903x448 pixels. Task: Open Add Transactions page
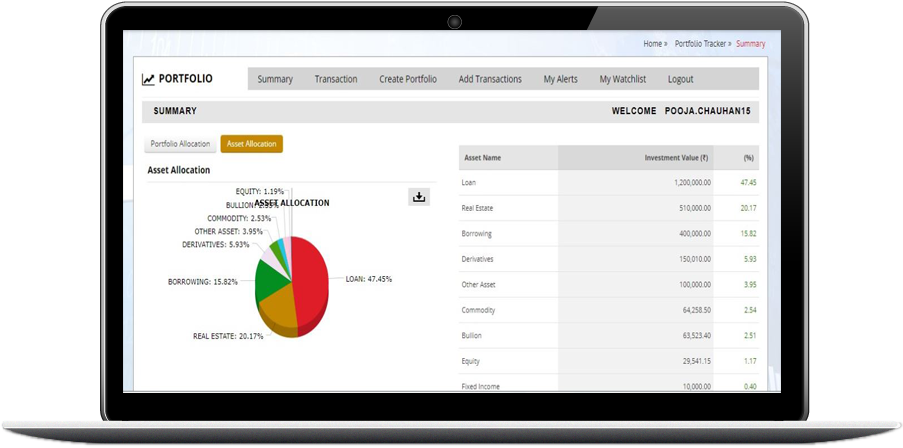pyautogui.click(x=490, y=79)
